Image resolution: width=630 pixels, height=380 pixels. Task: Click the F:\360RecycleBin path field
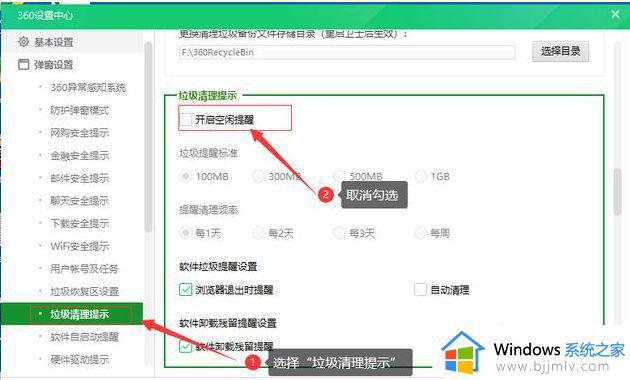pyautogui.click(x=347, y=52)
